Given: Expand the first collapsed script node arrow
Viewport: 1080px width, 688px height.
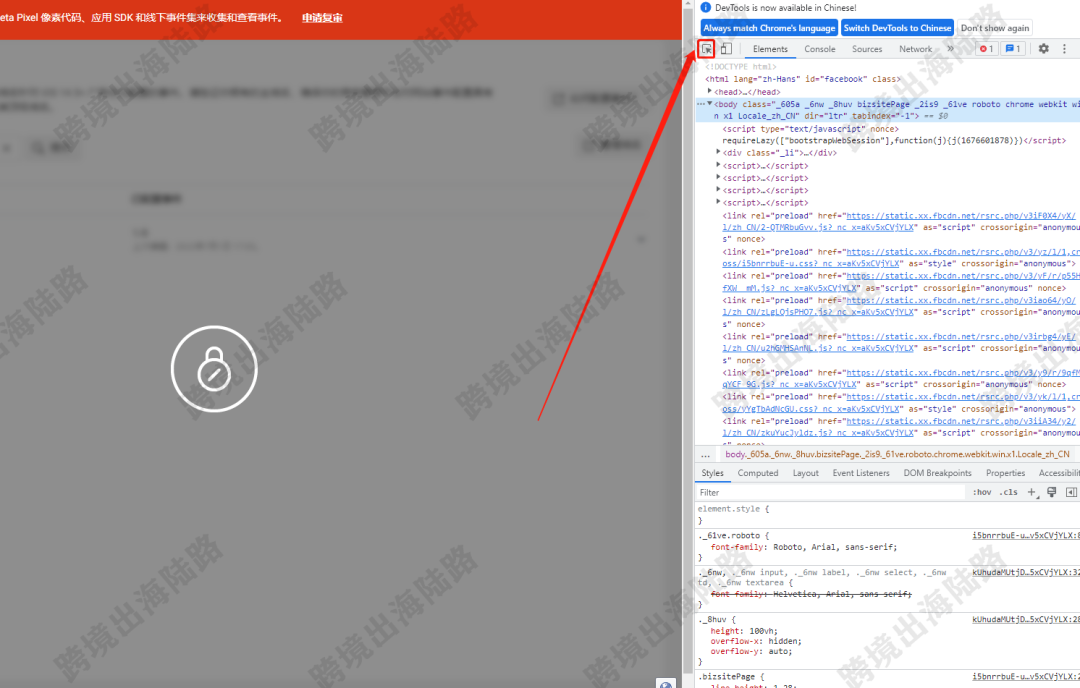Looking at the screenshot, I should coord(718,165).
